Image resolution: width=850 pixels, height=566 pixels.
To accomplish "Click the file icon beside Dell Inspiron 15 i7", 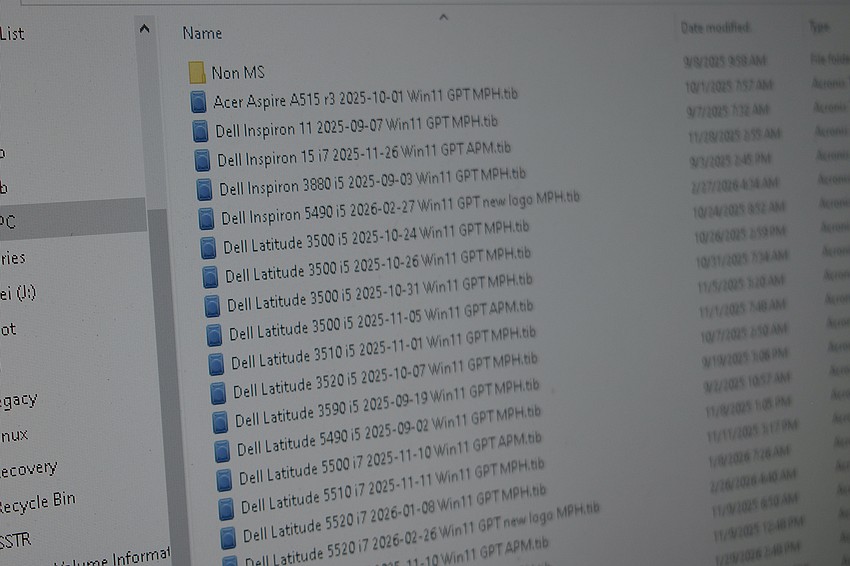I will pos(202,160).
